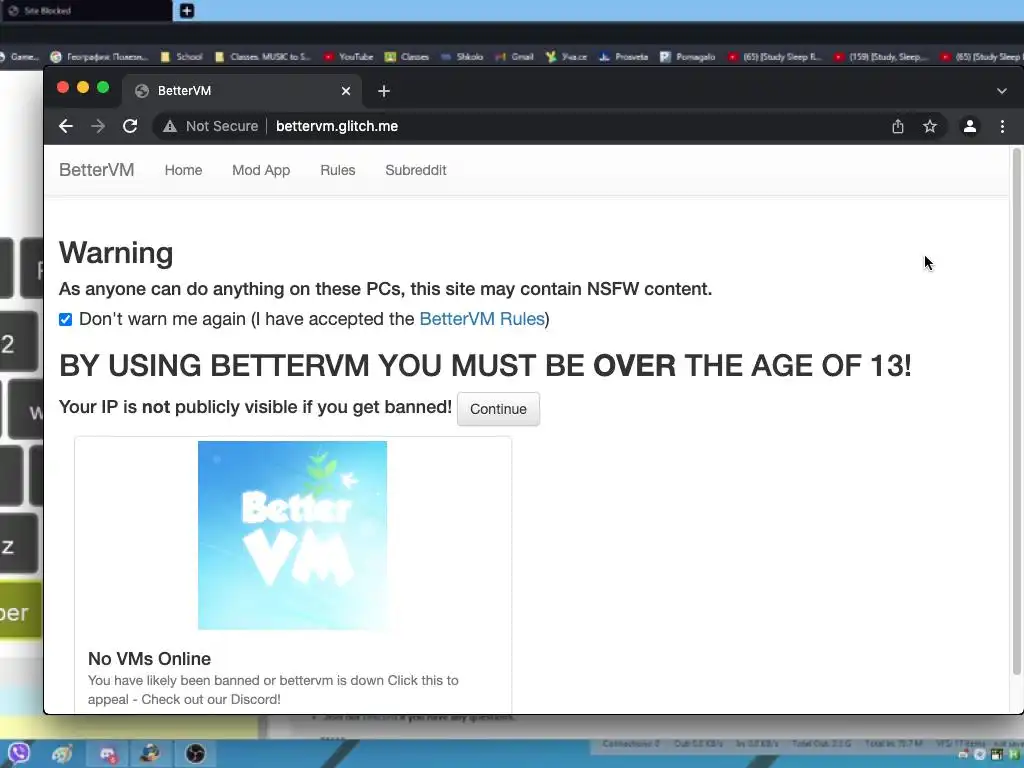Select the BetterVM browser tab
This screenshot has width=1024, height=768.
pyautogui.click(x=242, y=91)
